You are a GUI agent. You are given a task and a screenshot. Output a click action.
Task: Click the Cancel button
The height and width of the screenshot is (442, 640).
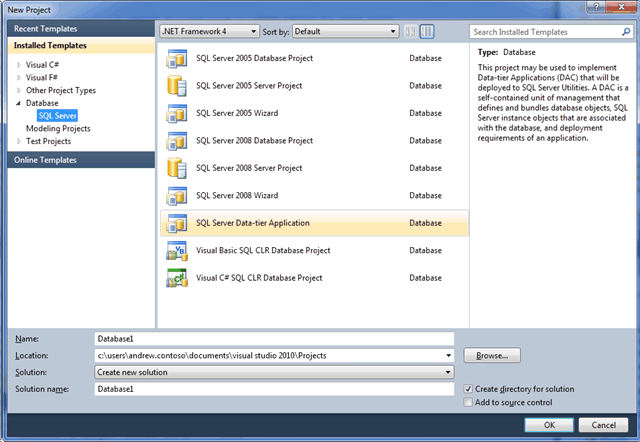tap(603, 425)
